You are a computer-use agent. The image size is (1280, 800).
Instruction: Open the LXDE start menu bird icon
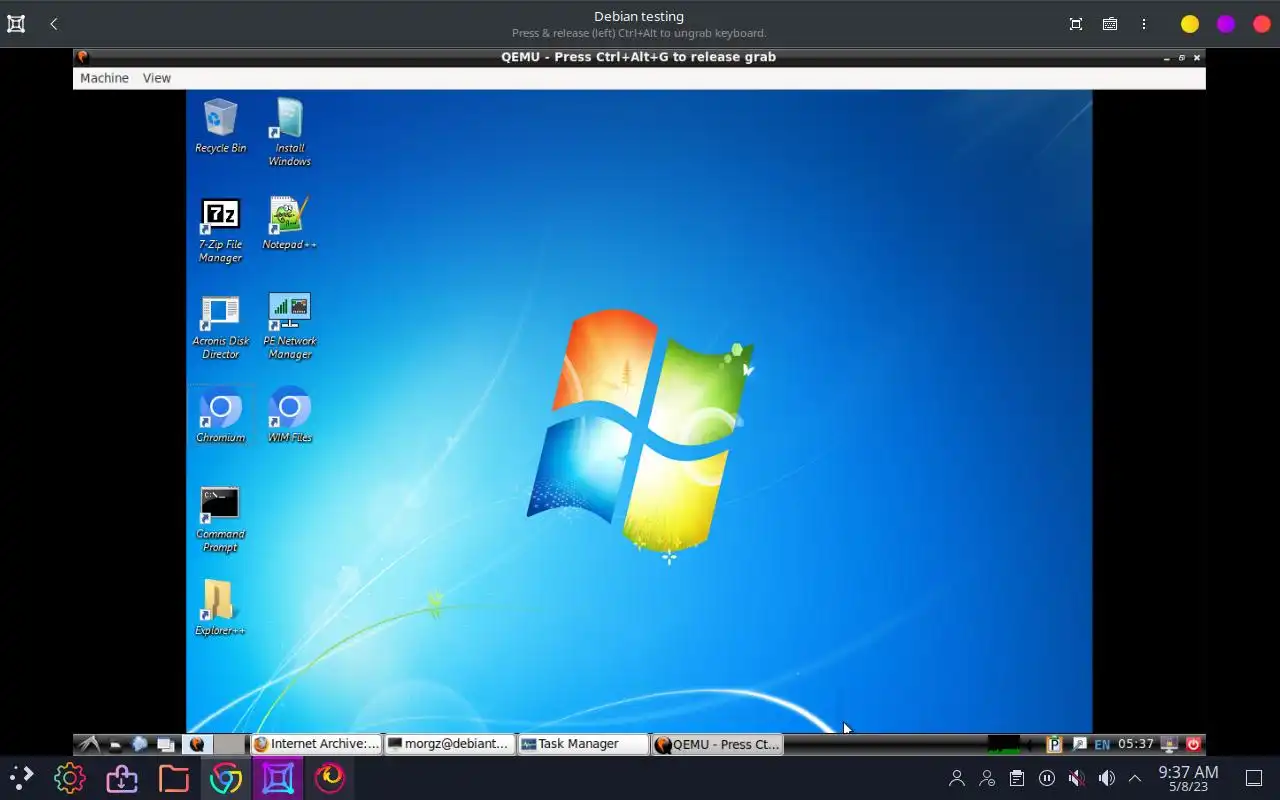click(x=89, y=744)
